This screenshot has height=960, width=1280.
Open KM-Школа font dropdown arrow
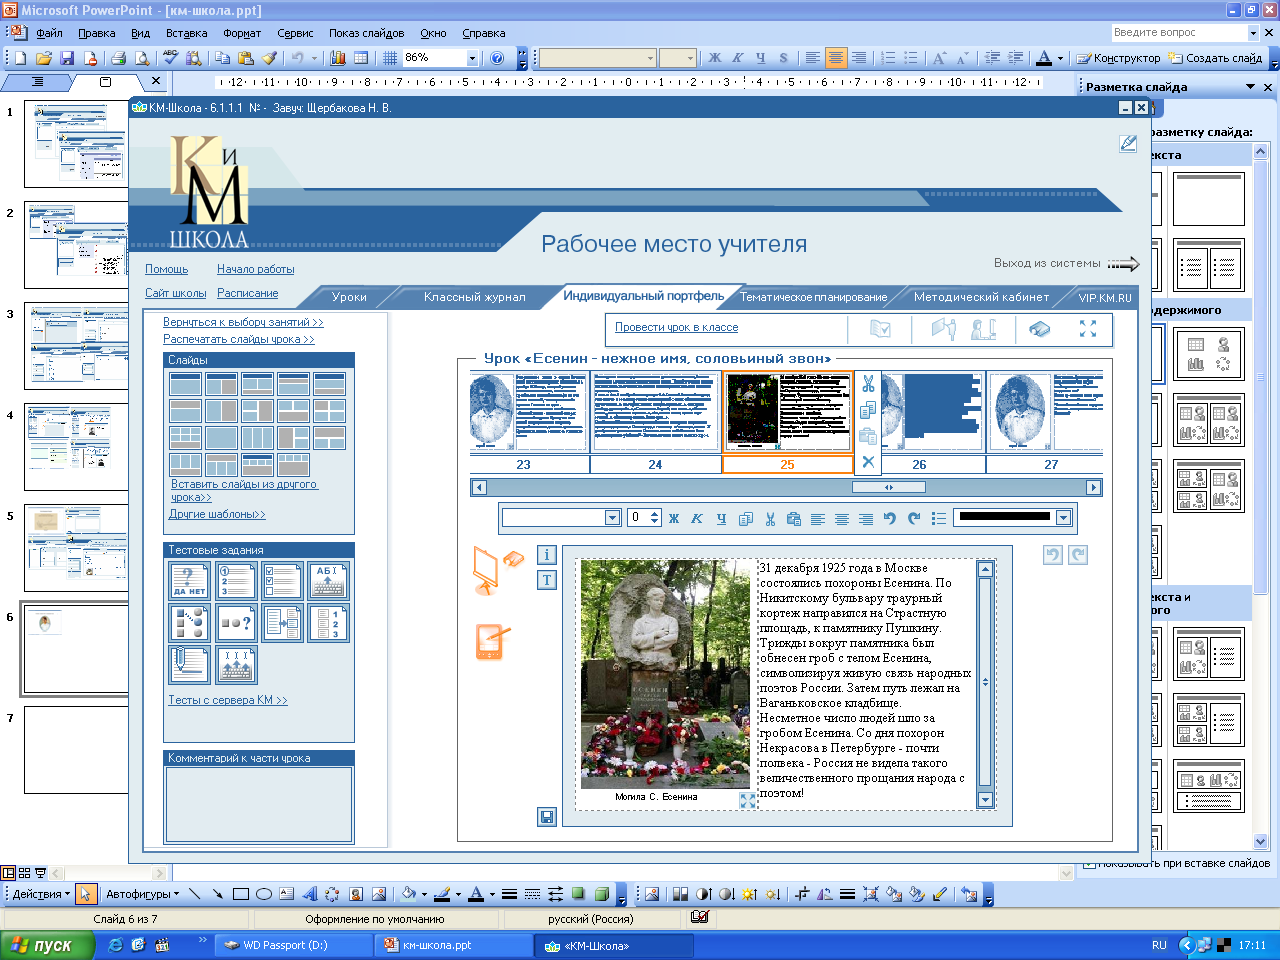(x=613, y=518)
